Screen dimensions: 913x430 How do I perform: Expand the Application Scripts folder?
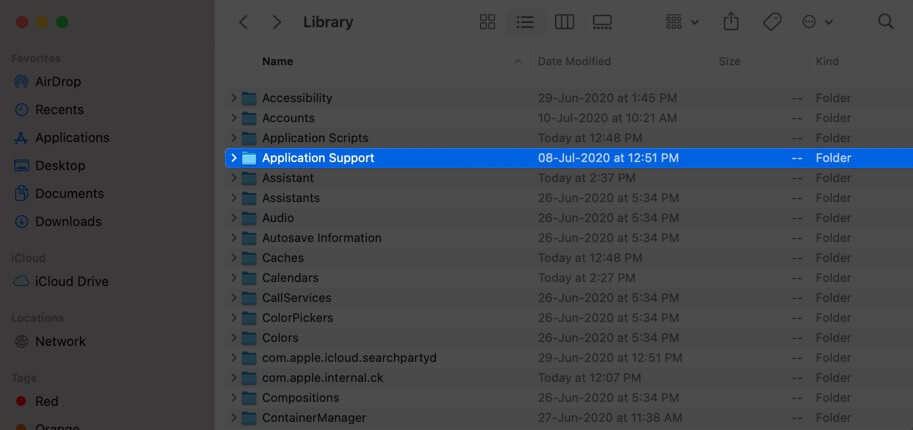click(233, 138)
